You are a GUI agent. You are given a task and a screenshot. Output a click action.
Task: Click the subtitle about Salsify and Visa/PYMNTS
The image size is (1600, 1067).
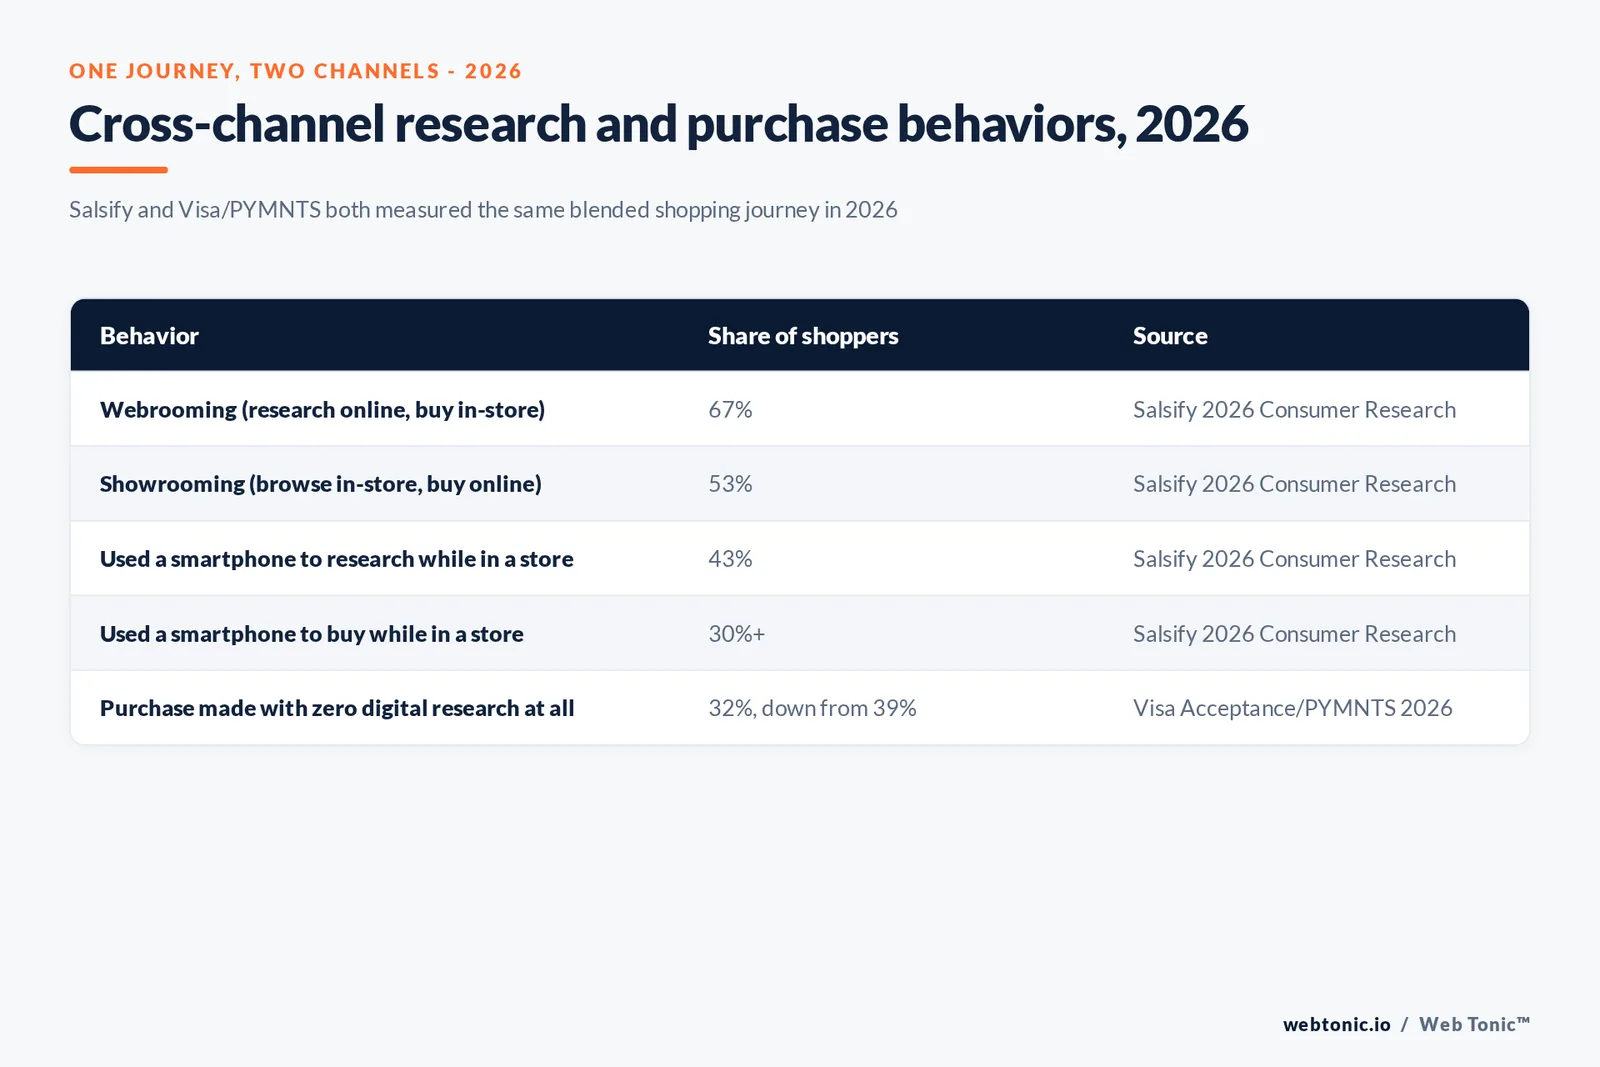click(x=483, y=210)
